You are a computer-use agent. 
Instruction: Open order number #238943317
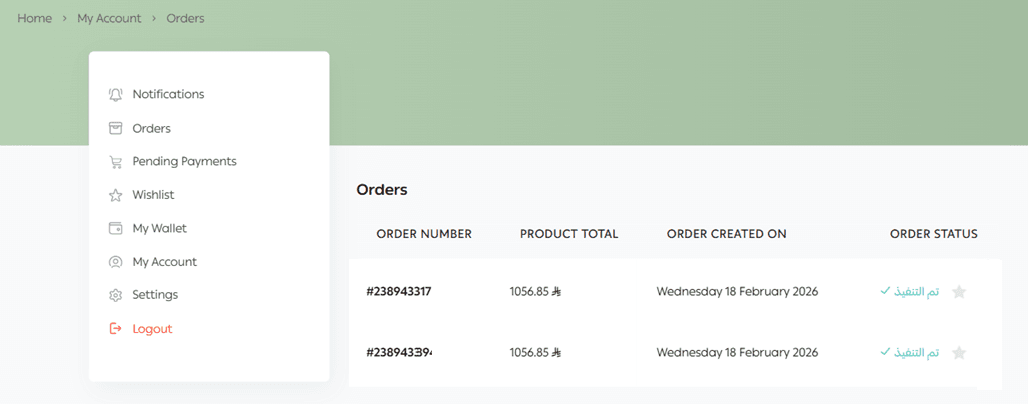pyautogui.click(x=398, y=292)
